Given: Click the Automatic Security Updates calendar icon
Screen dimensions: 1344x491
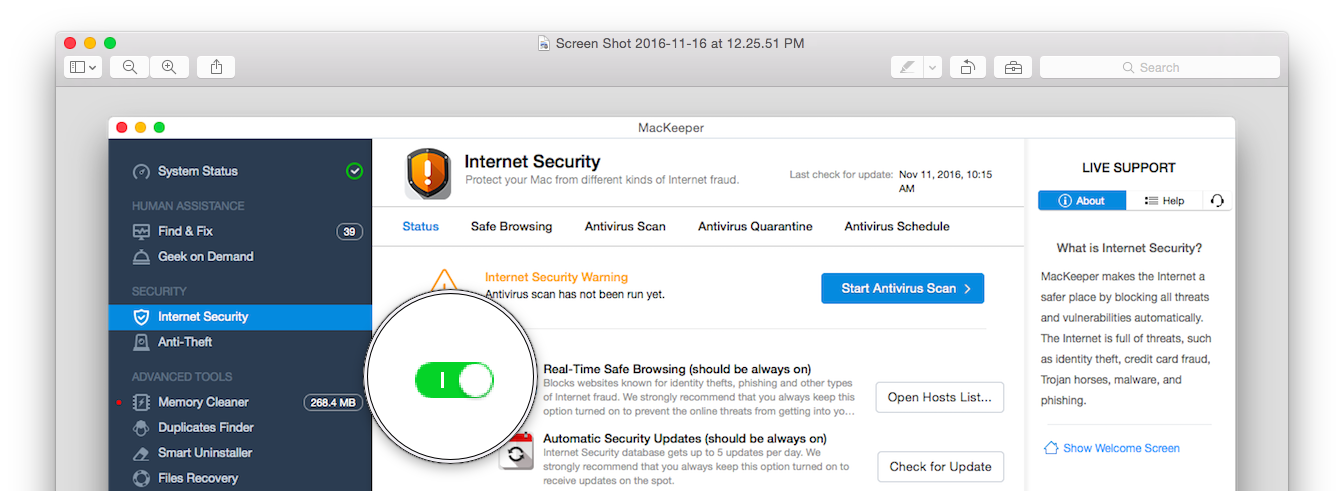Looking at the screenshot, I should pos(516,453).
